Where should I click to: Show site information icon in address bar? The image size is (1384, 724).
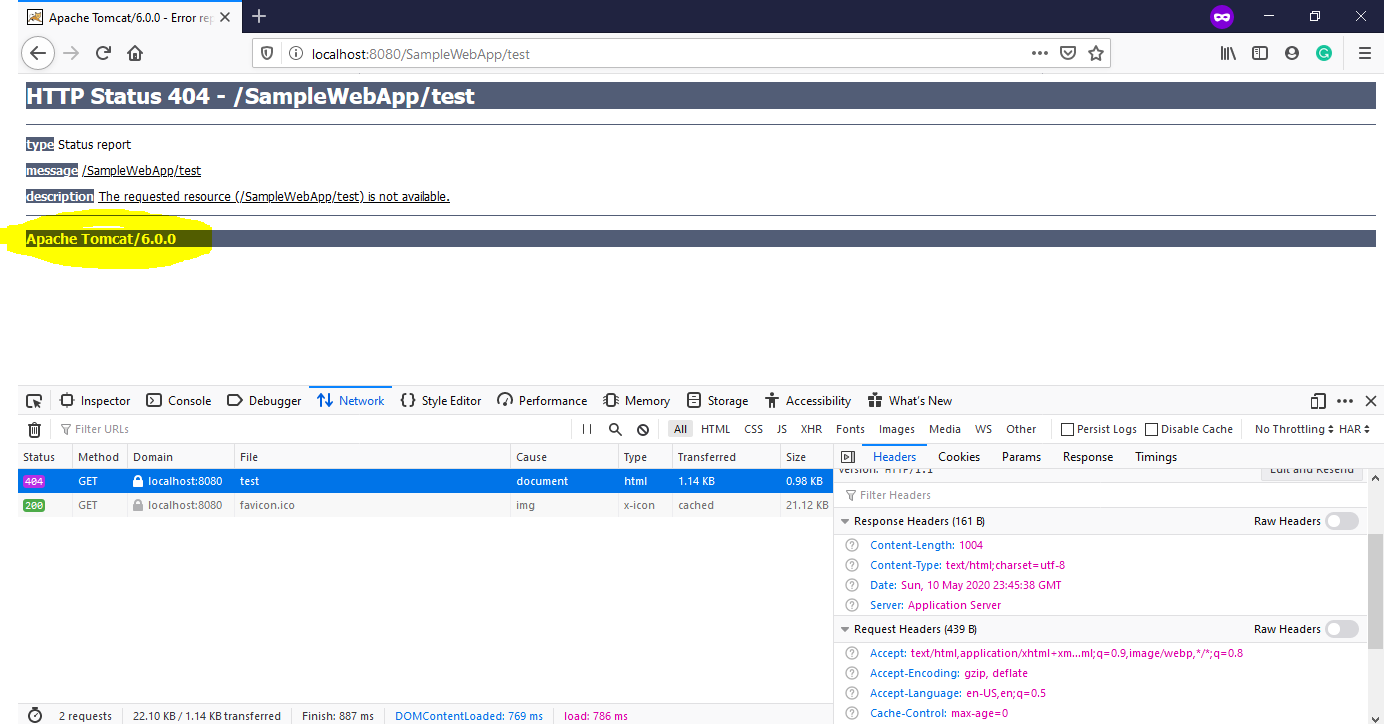point(296,53)
